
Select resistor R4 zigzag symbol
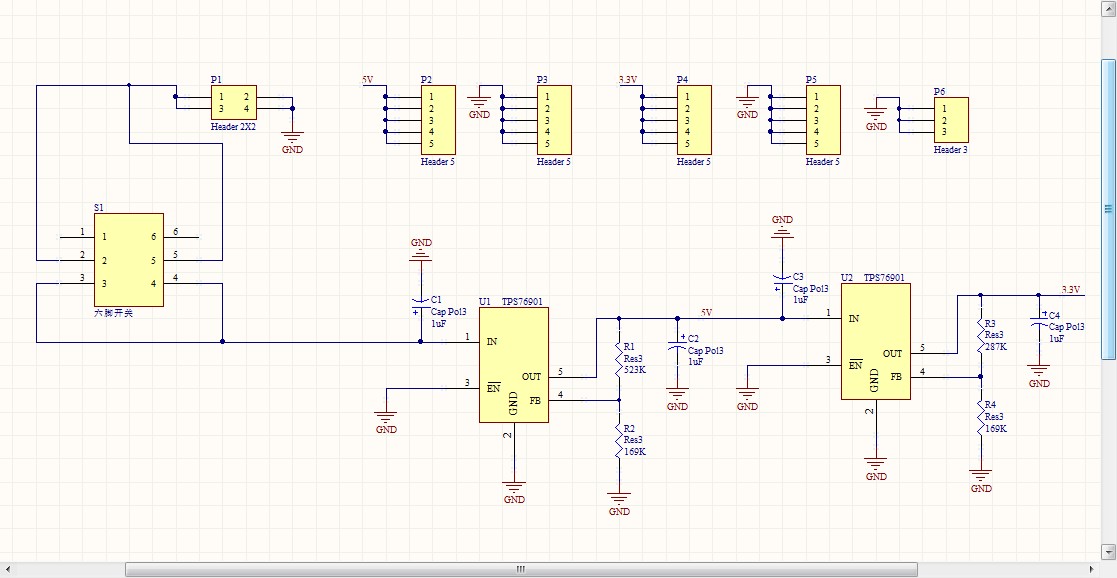[x=981, y=416]
